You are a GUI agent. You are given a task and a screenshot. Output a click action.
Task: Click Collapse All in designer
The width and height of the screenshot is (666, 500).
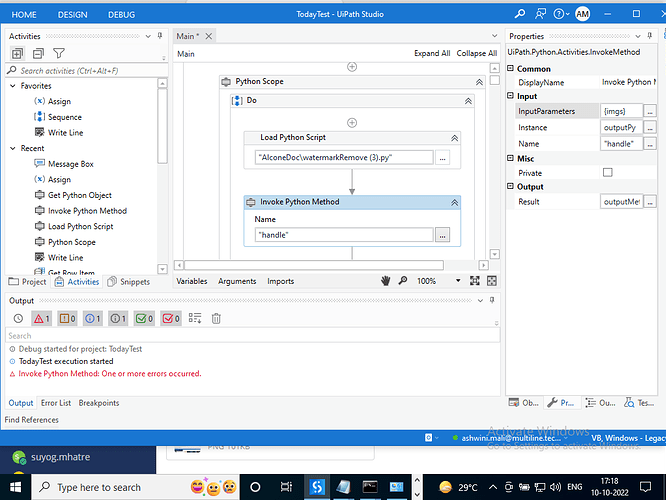(x=477, y=53)
